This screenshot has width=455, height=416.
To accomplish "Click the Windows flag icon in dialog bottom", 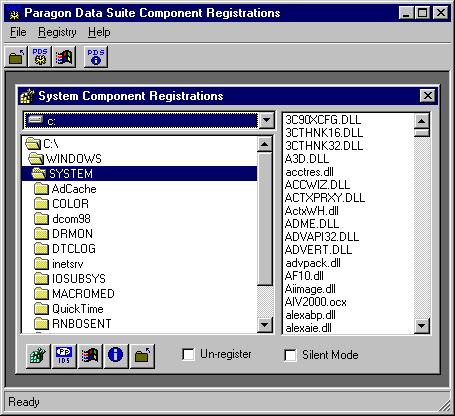I will click(90, 356).
